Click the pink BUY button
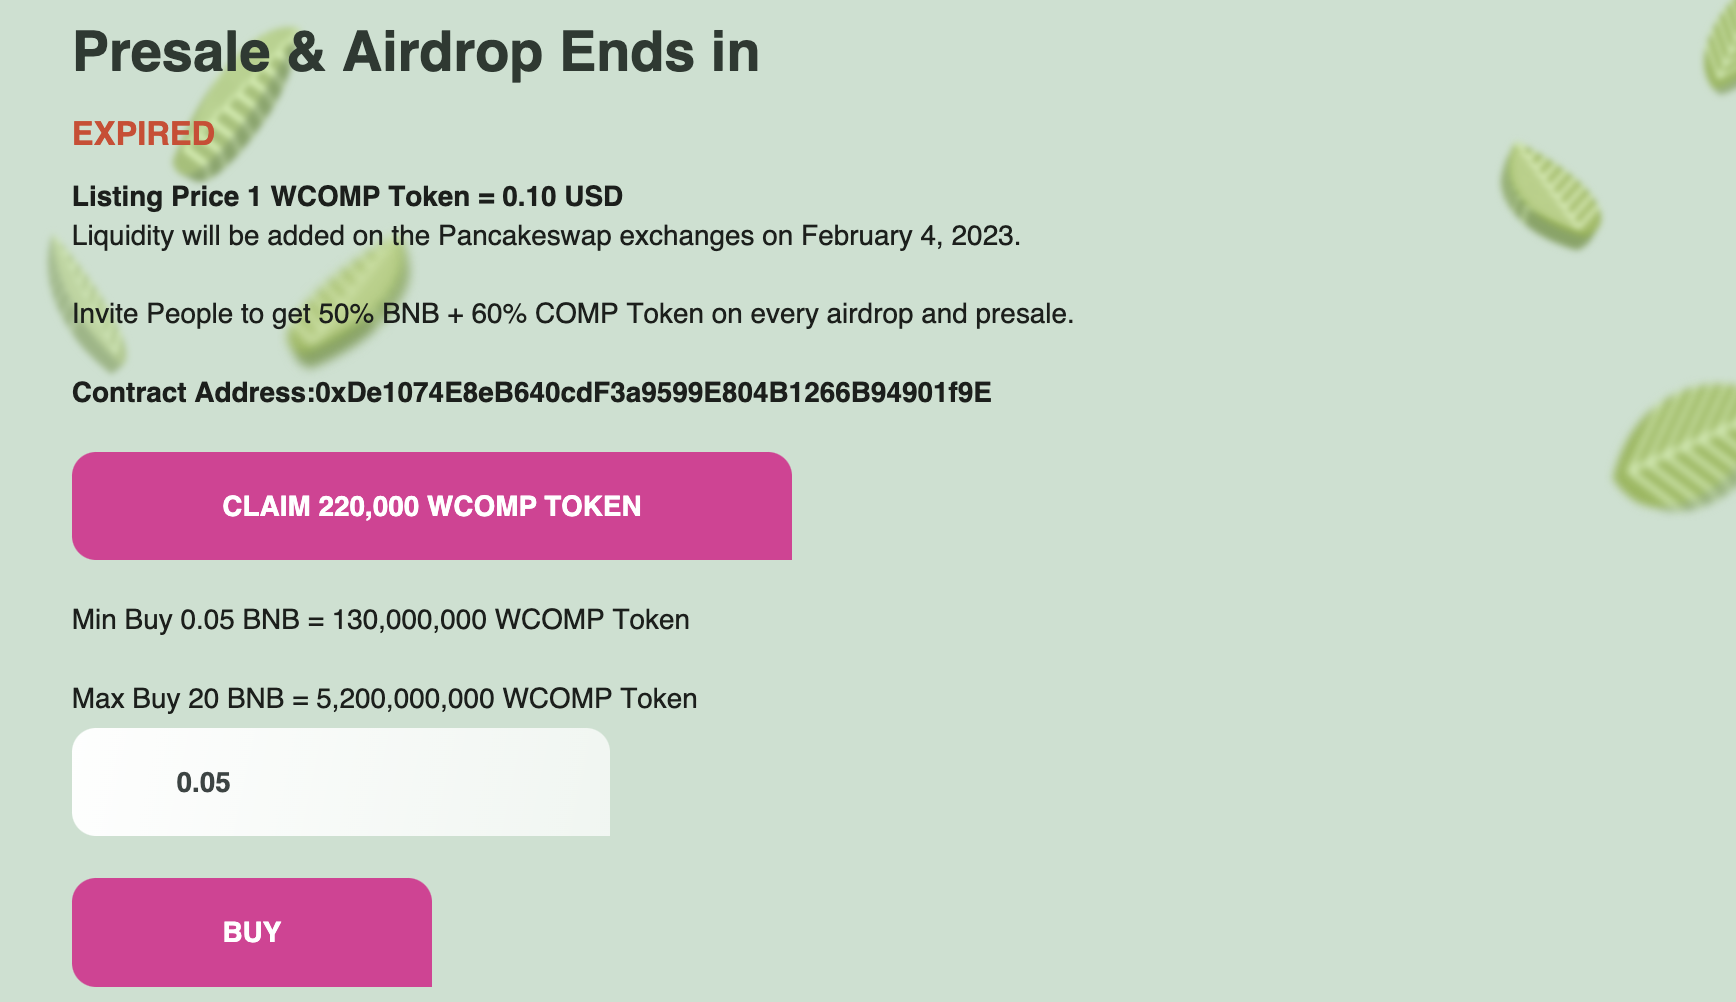The height and width of the screenshot is (1002, 1736). (252, 932)
